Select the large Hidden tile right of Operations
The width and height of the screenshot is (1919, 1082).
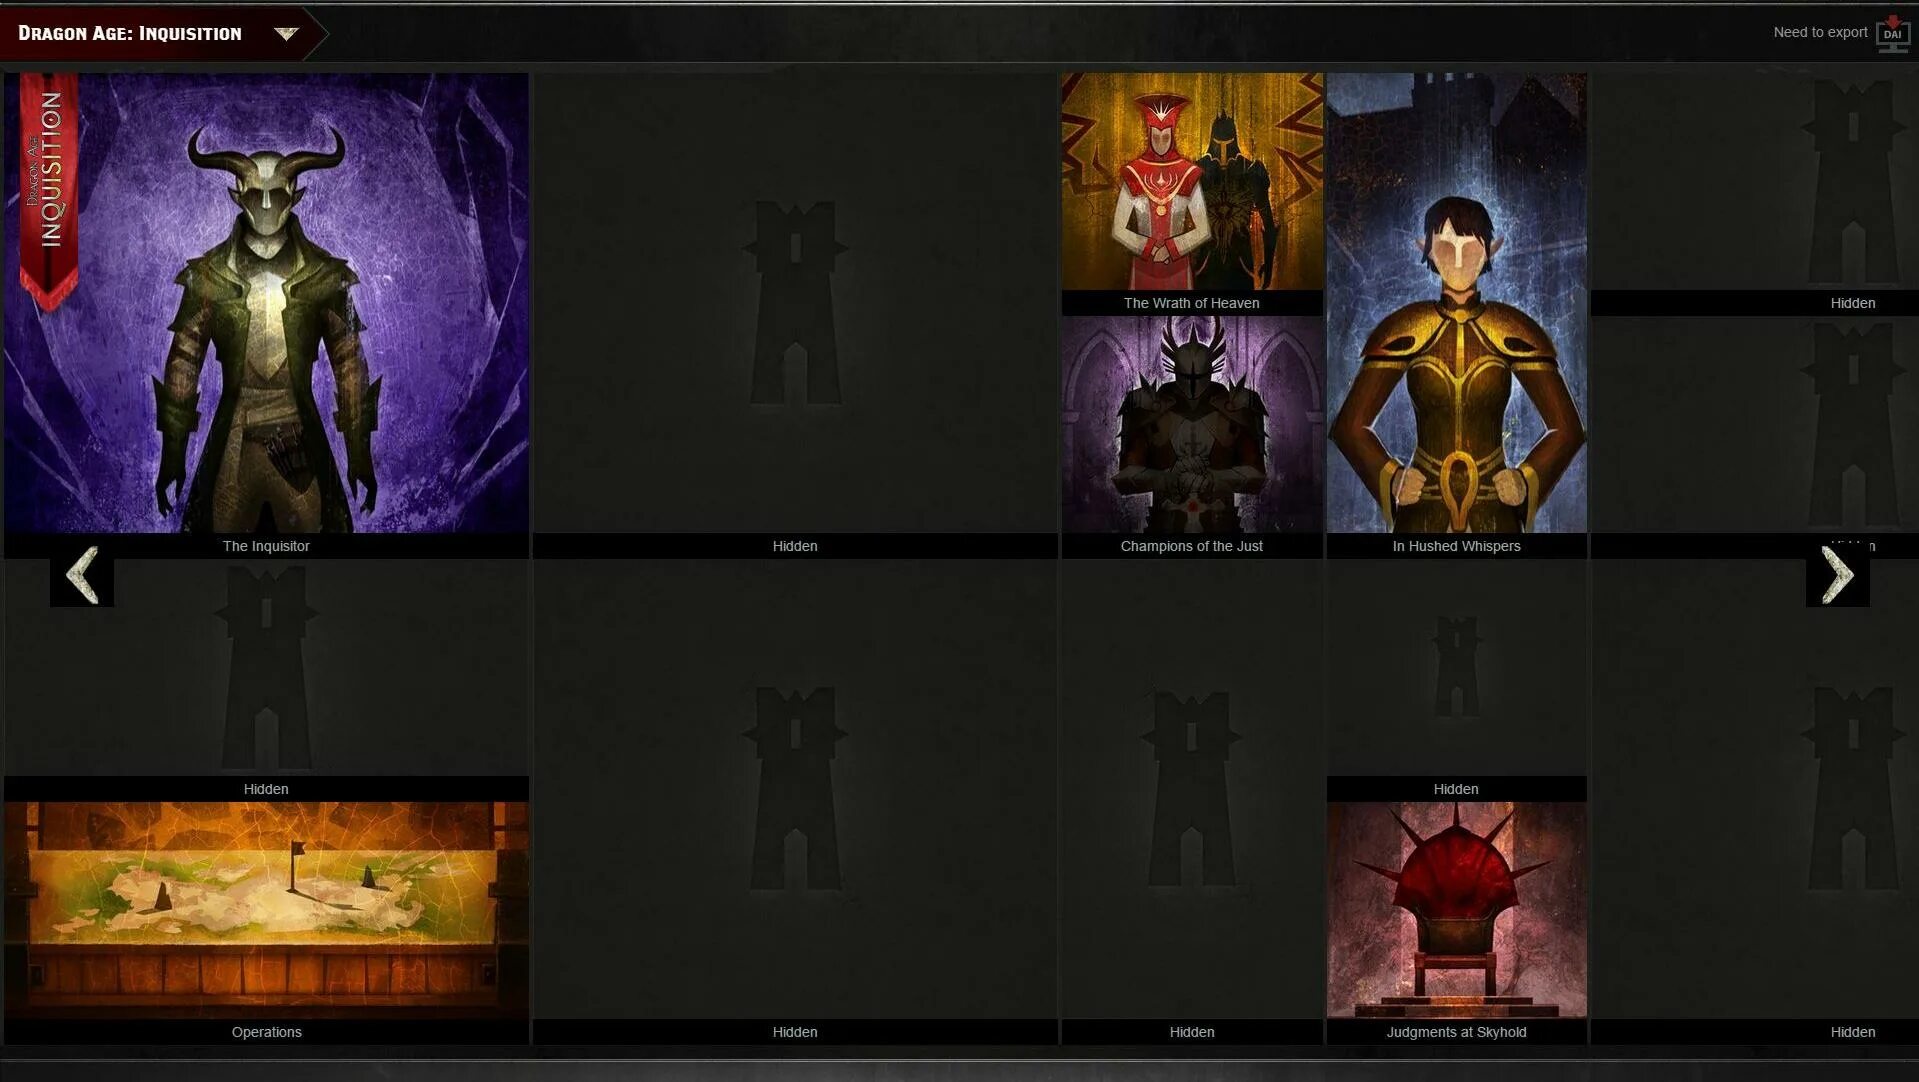click(x=795, y=802)
